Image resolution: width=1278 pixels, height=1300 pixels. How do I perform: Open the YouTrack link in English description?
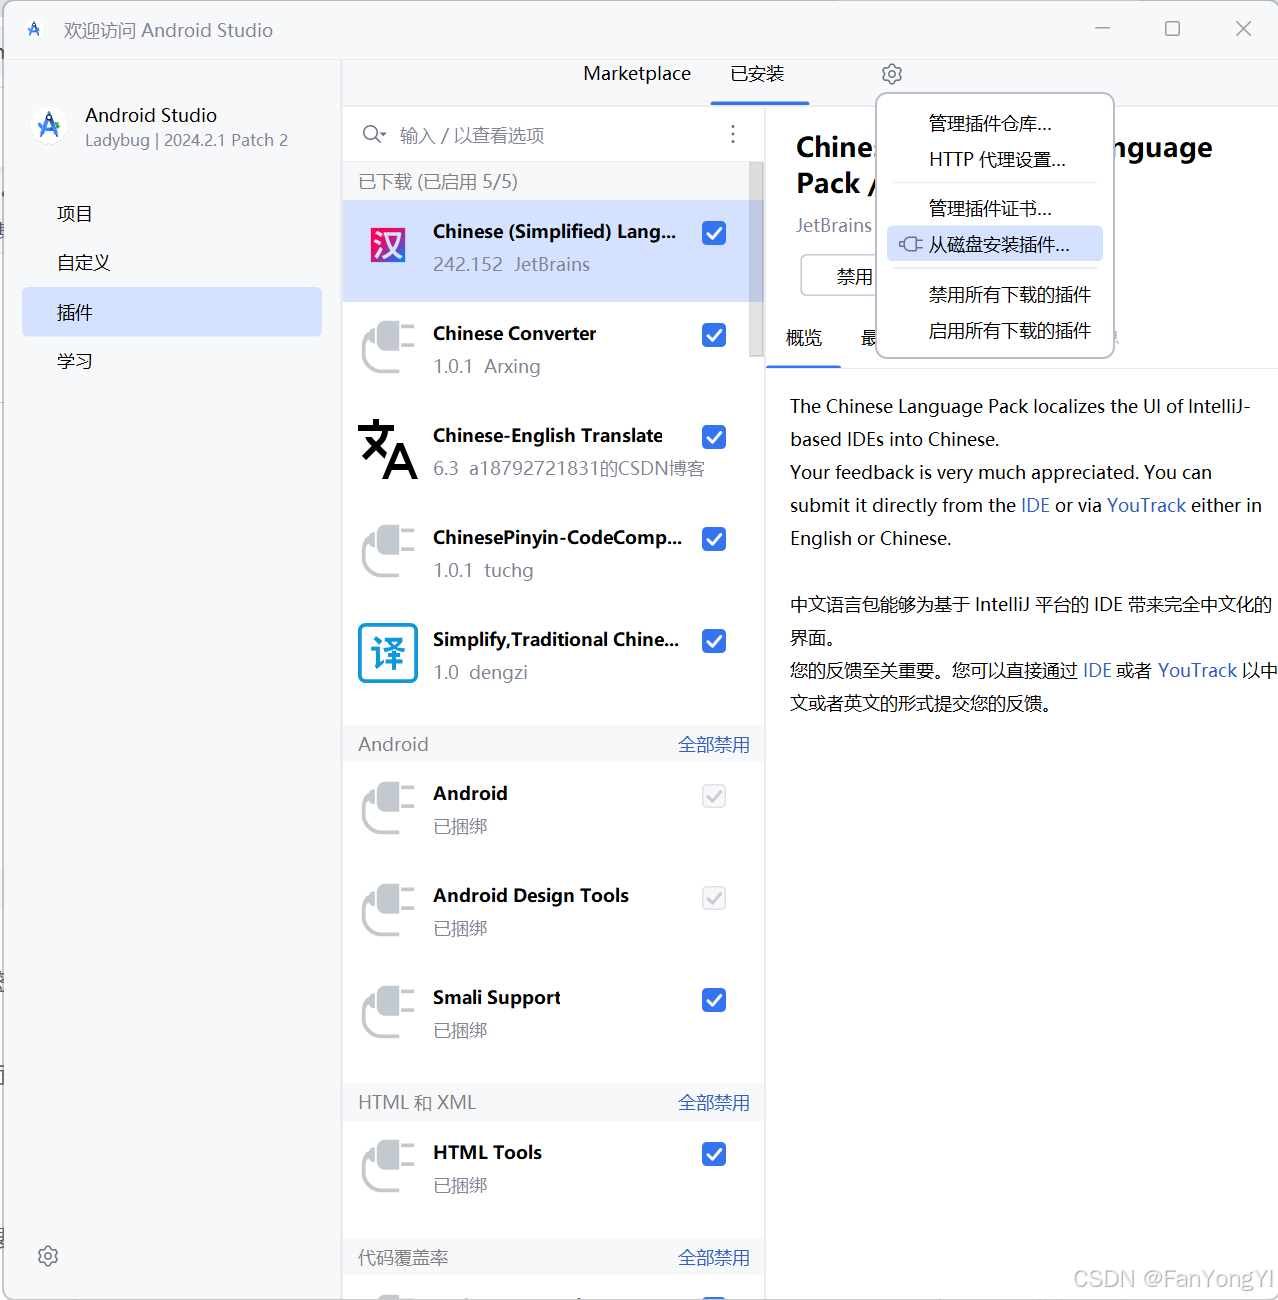pos(1146,506)
